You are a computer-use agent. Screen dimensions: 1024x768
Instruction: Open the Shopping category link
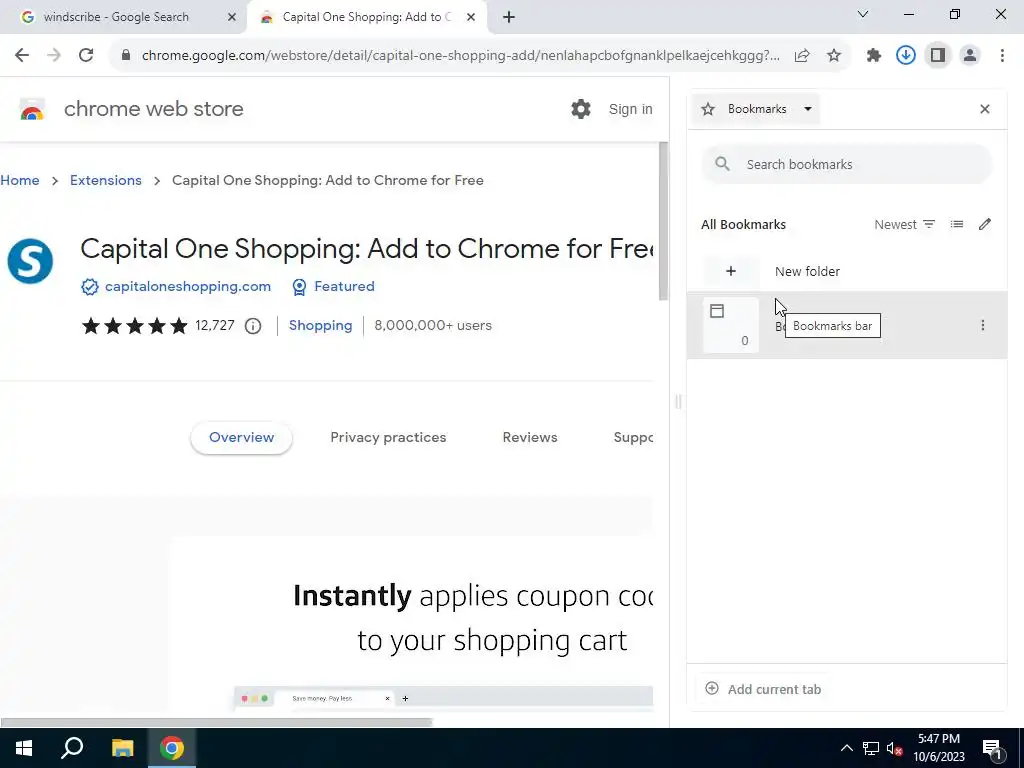[320, 325]
